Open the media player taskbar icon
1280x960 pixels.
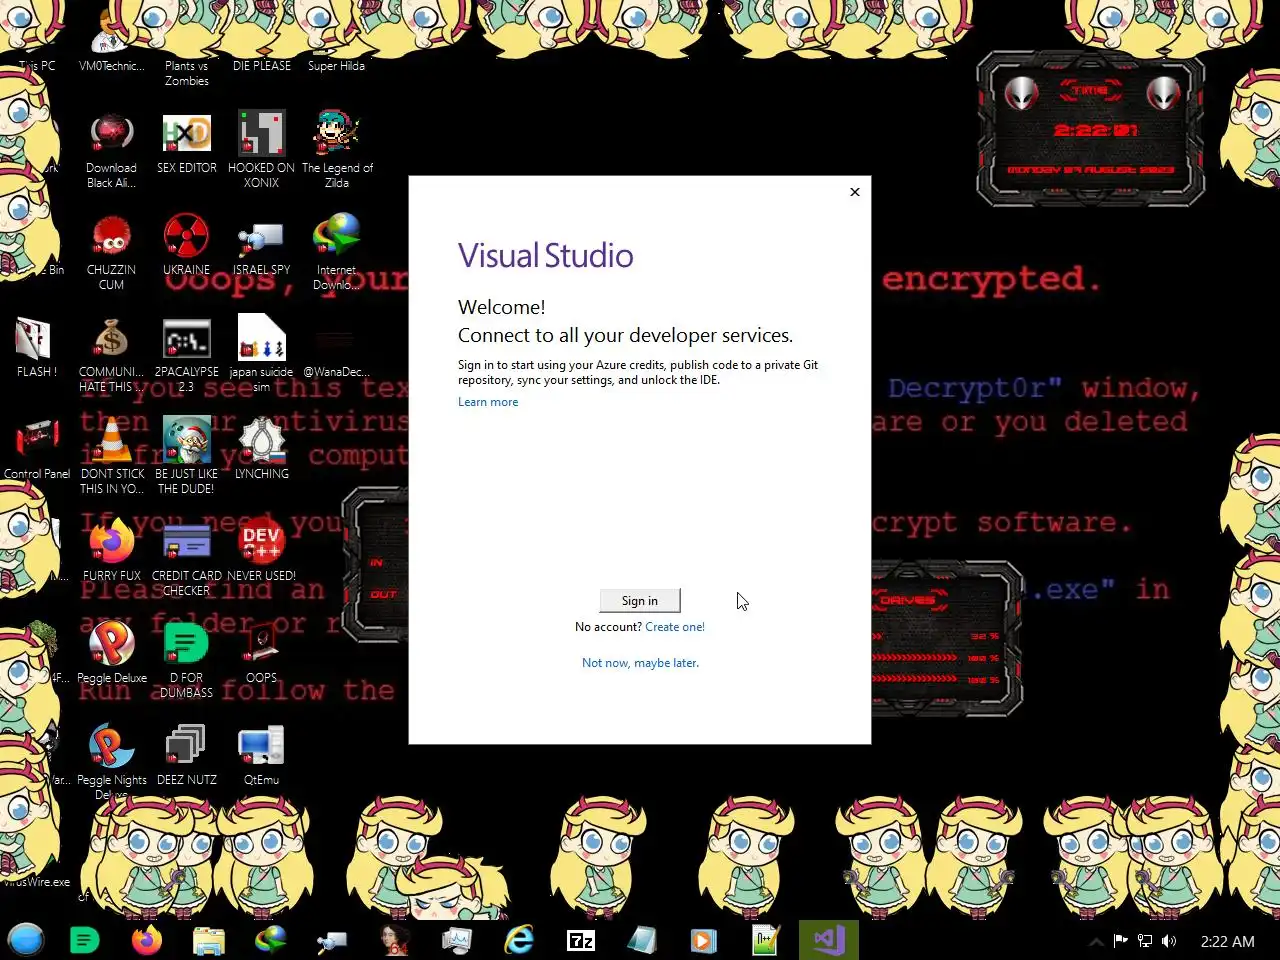pos(704,940)
